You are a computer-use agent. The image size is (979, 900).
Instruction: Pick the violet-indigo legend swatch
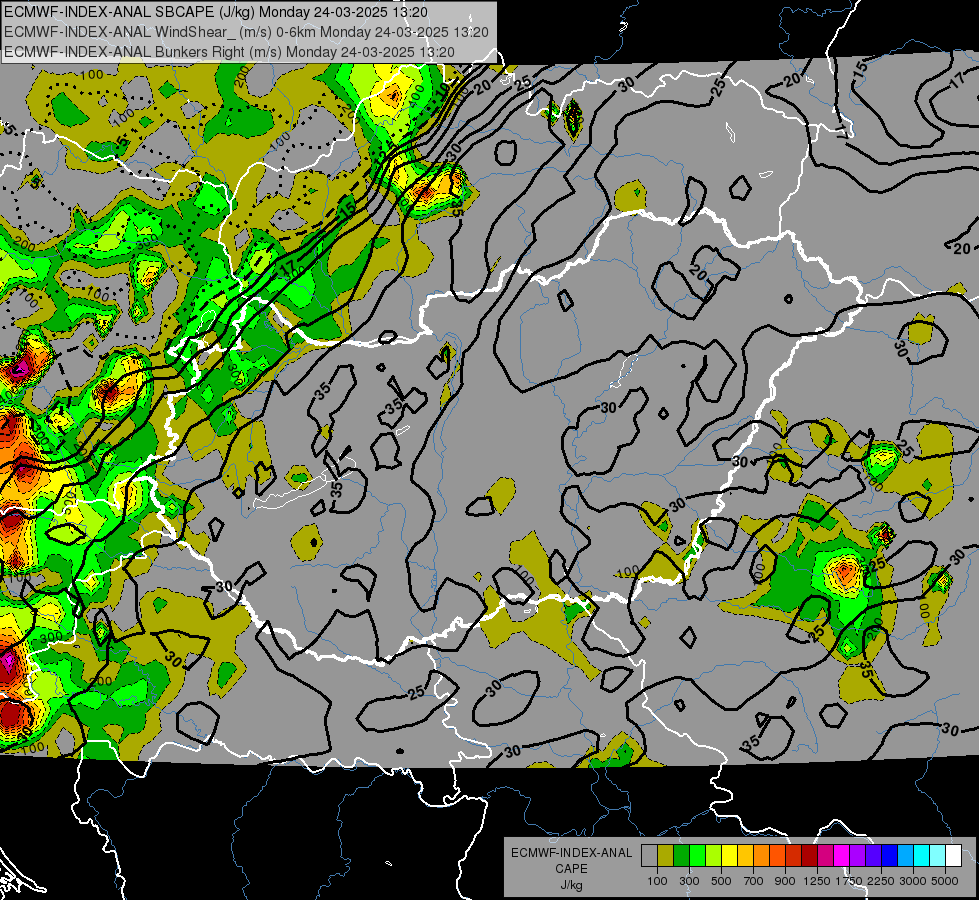(873, 855)
